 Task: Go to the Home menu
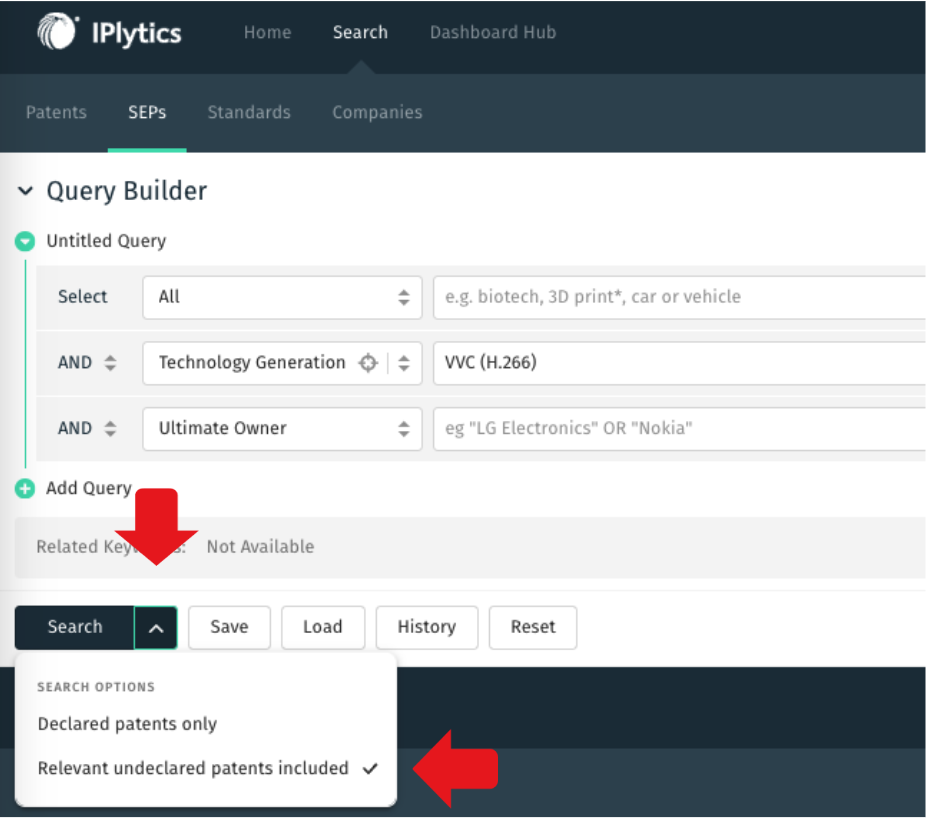pos(268,32)
